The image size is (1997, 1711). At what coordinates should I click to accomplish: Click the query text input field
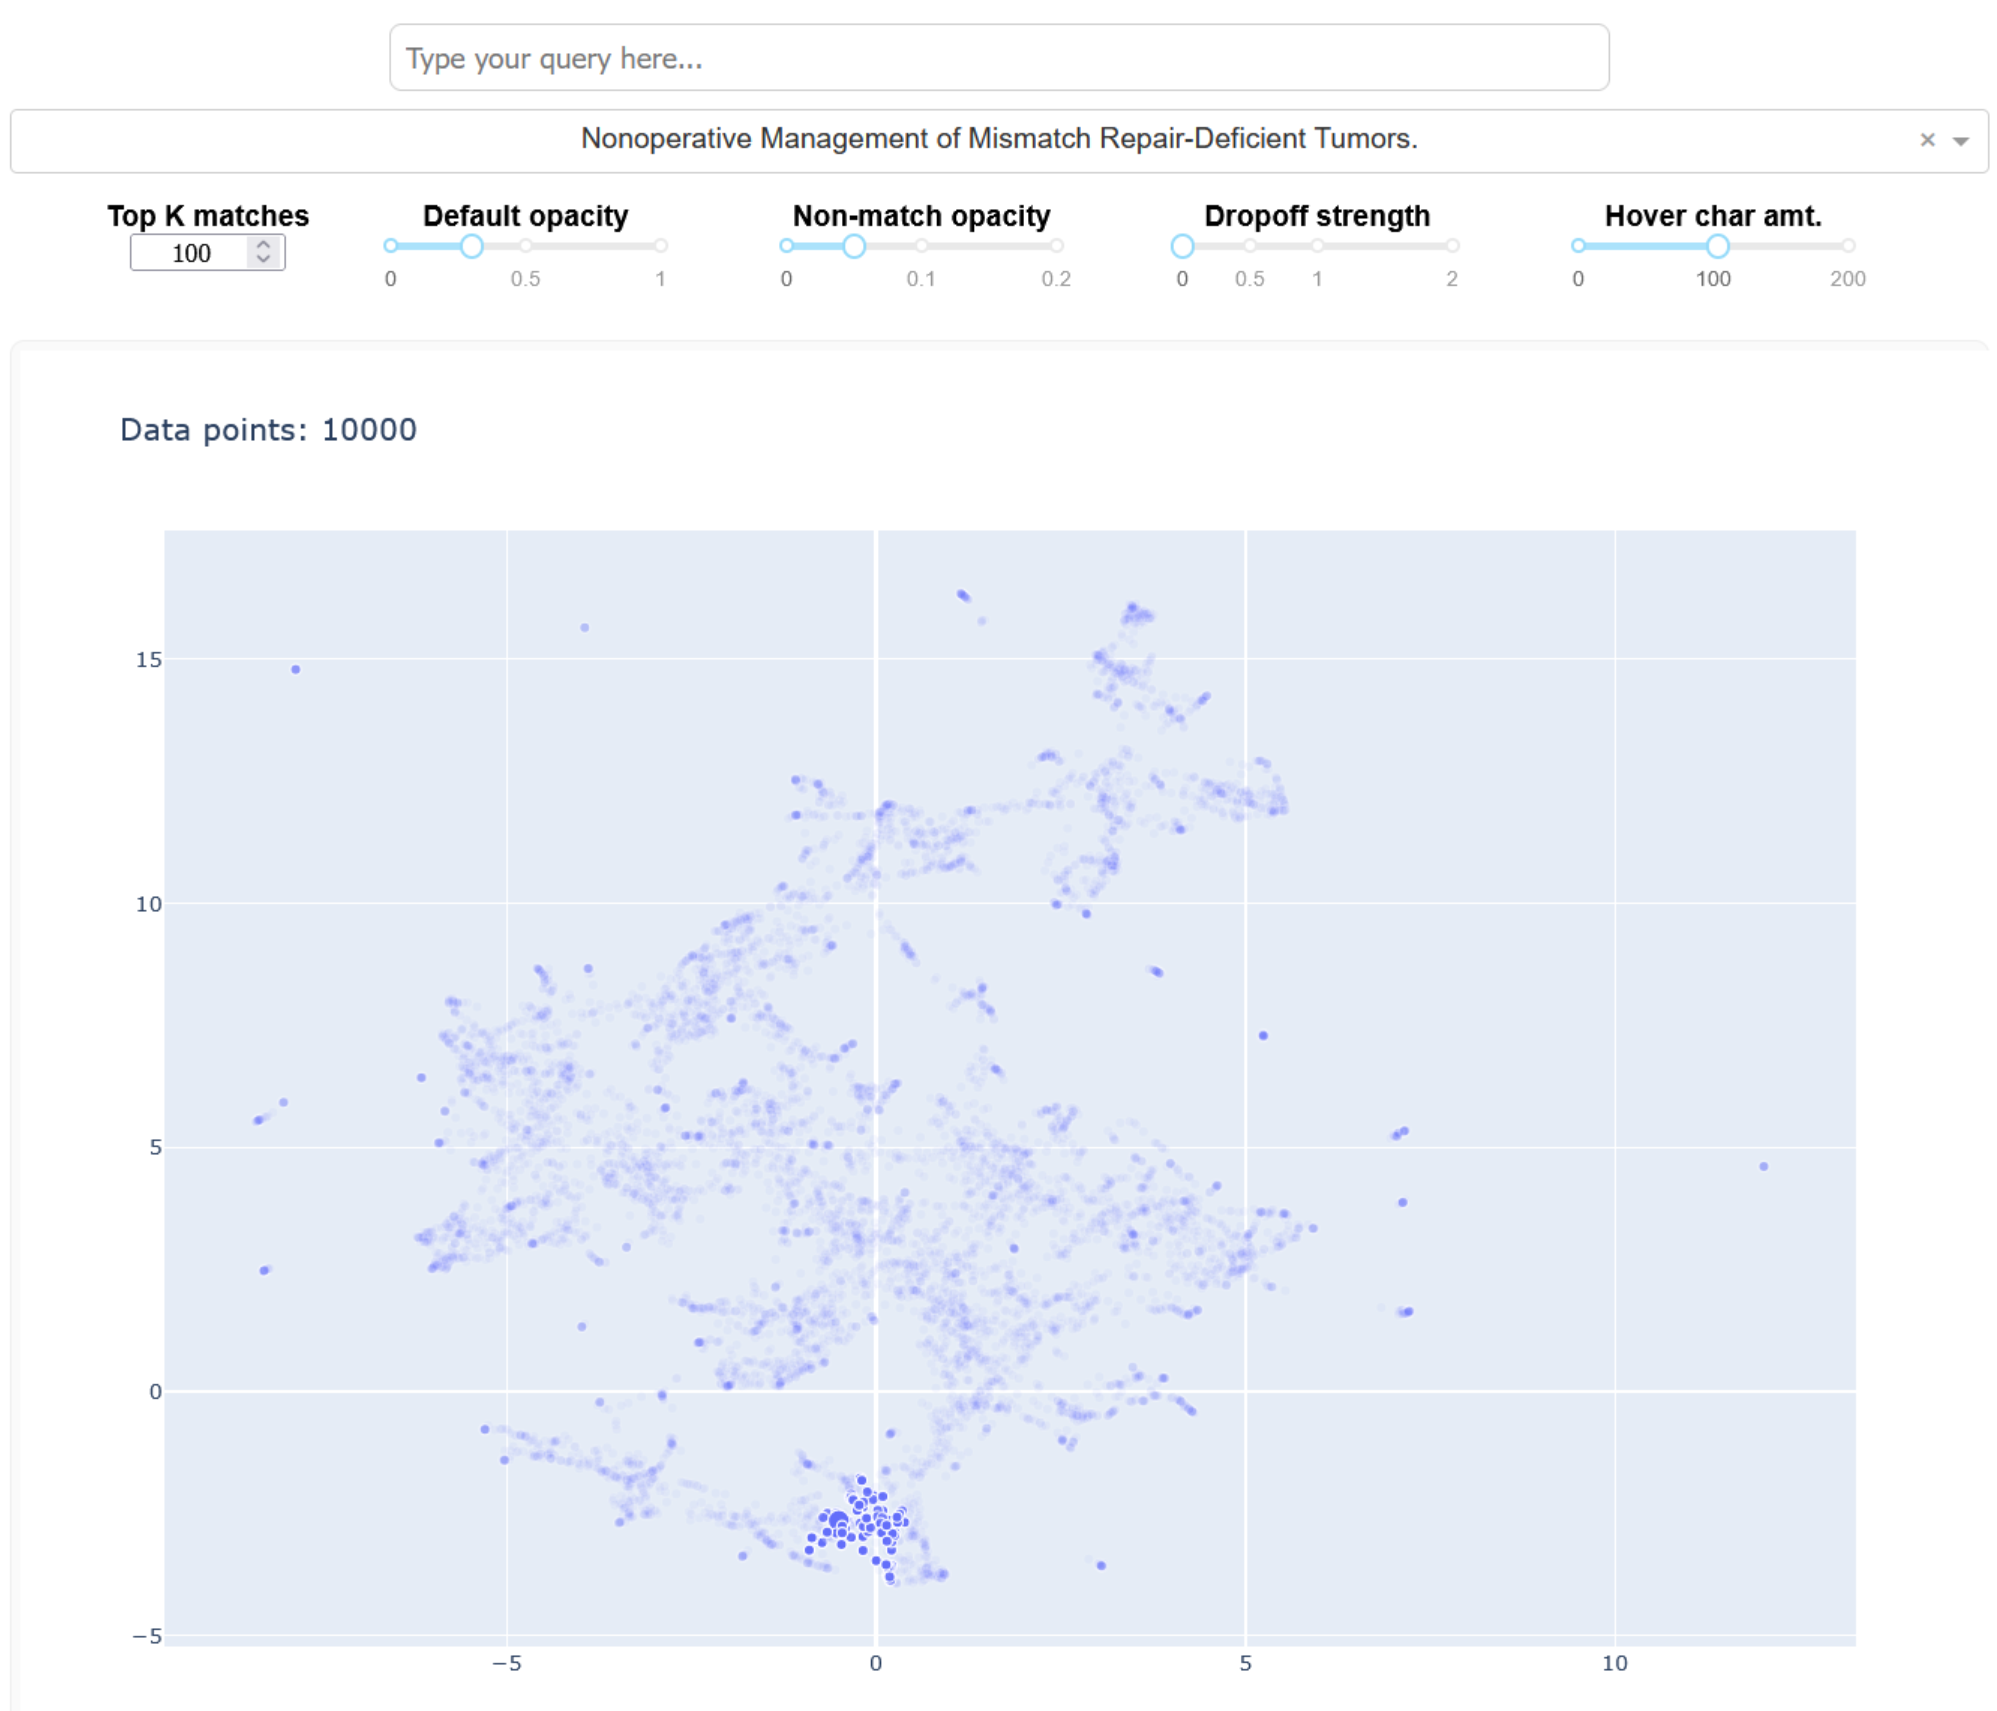coord(998,58)
